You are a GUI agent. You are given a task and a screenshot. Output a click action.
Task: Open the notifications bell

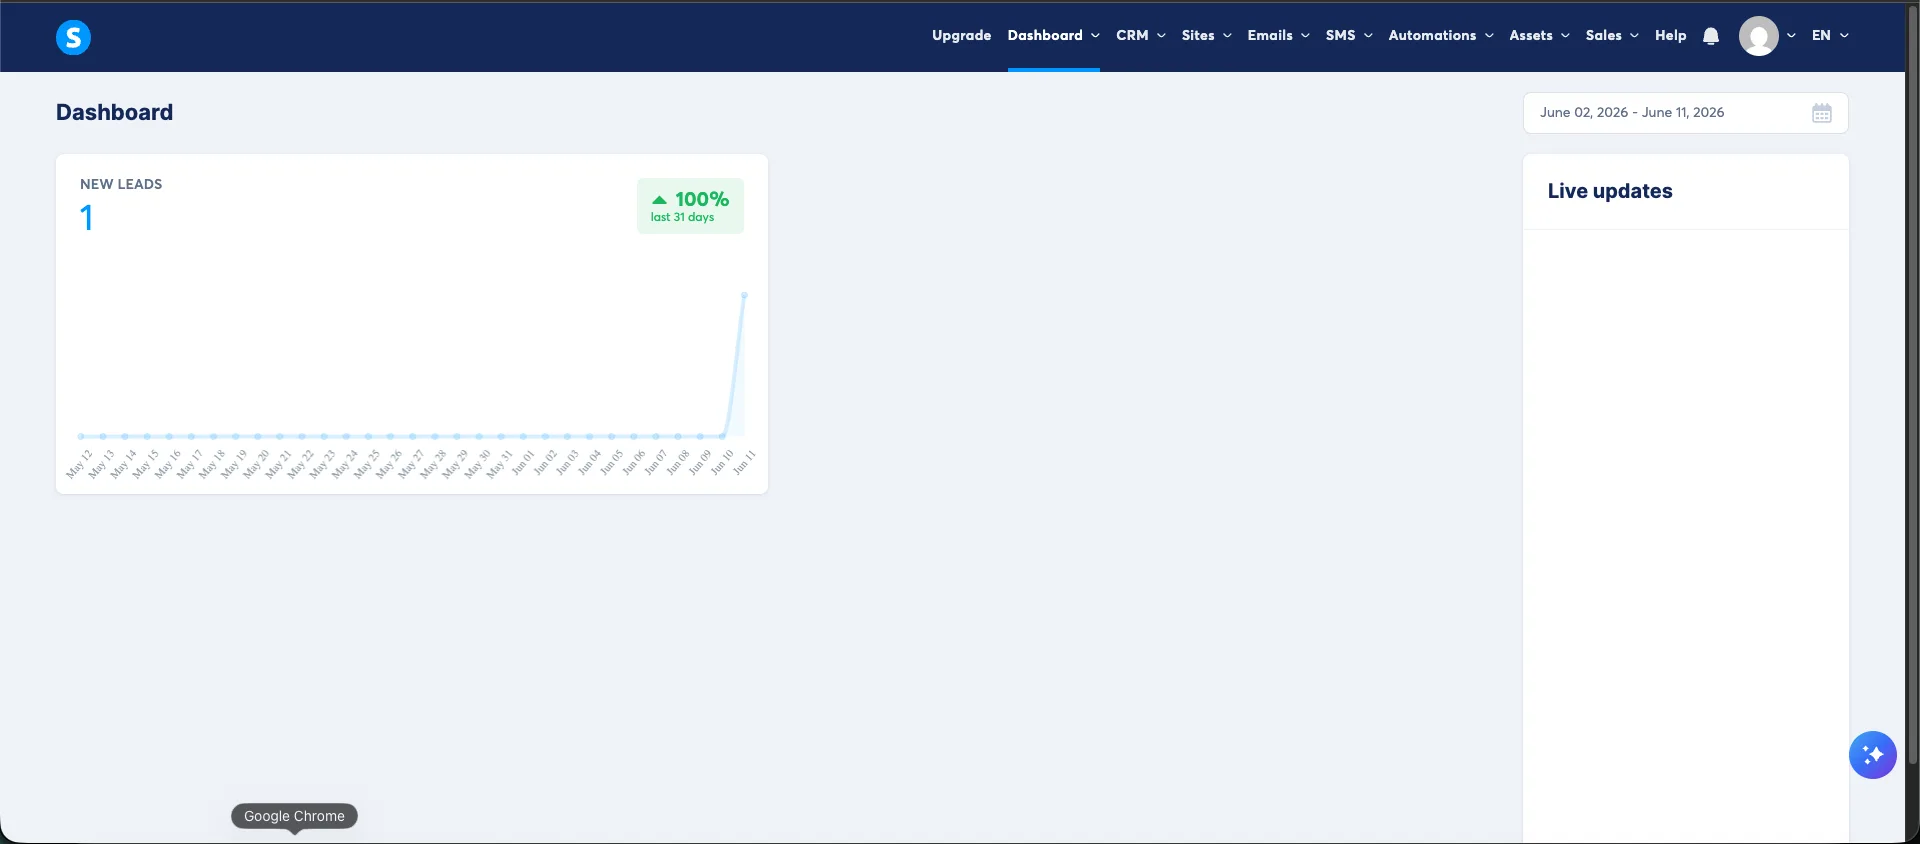tap(1711, 36)
